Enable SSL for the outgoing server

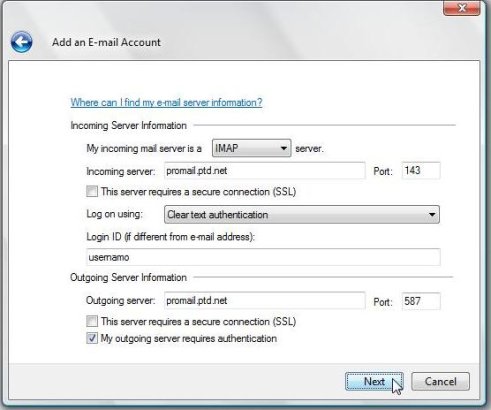[92, 321]
